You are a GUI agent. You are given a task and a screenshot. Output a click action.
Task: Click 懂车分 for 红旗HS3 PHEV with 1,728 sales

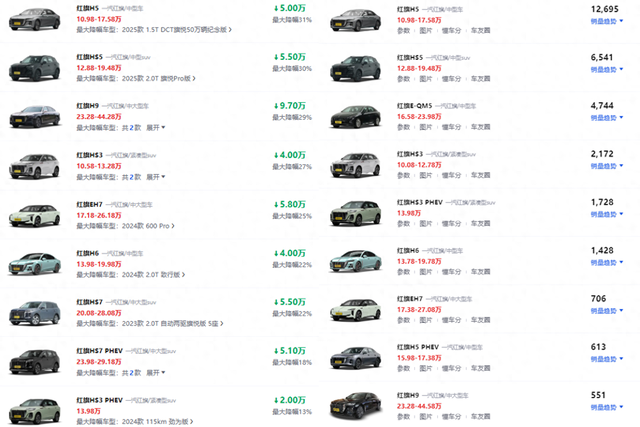click(451, 223)
